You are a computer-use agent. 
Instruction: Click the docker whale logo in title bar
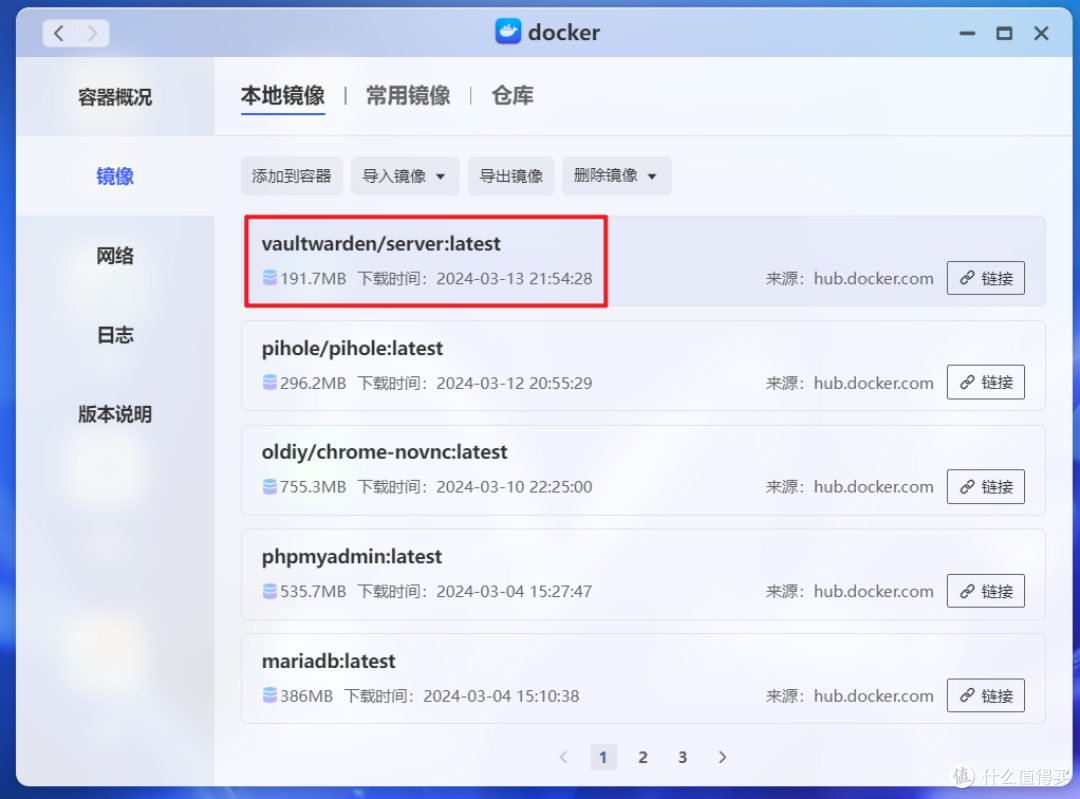(x=508, y=32)
